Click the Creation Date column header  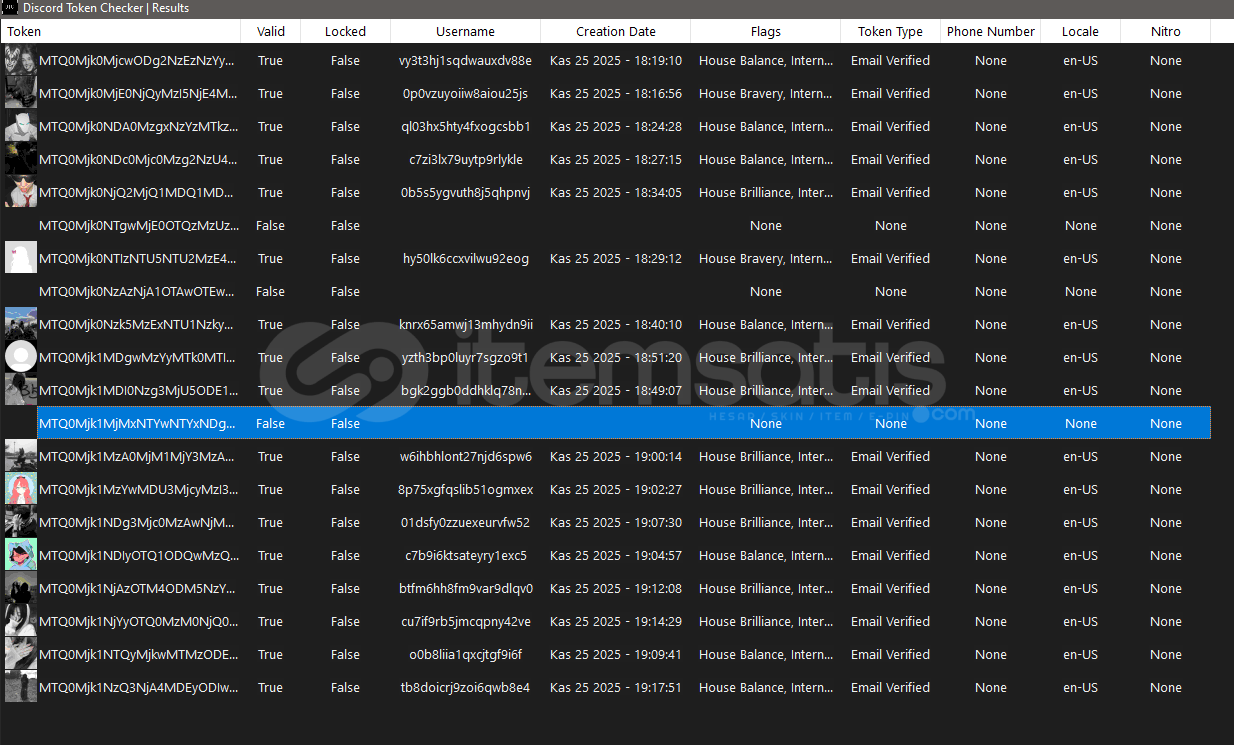click(615, 32)
